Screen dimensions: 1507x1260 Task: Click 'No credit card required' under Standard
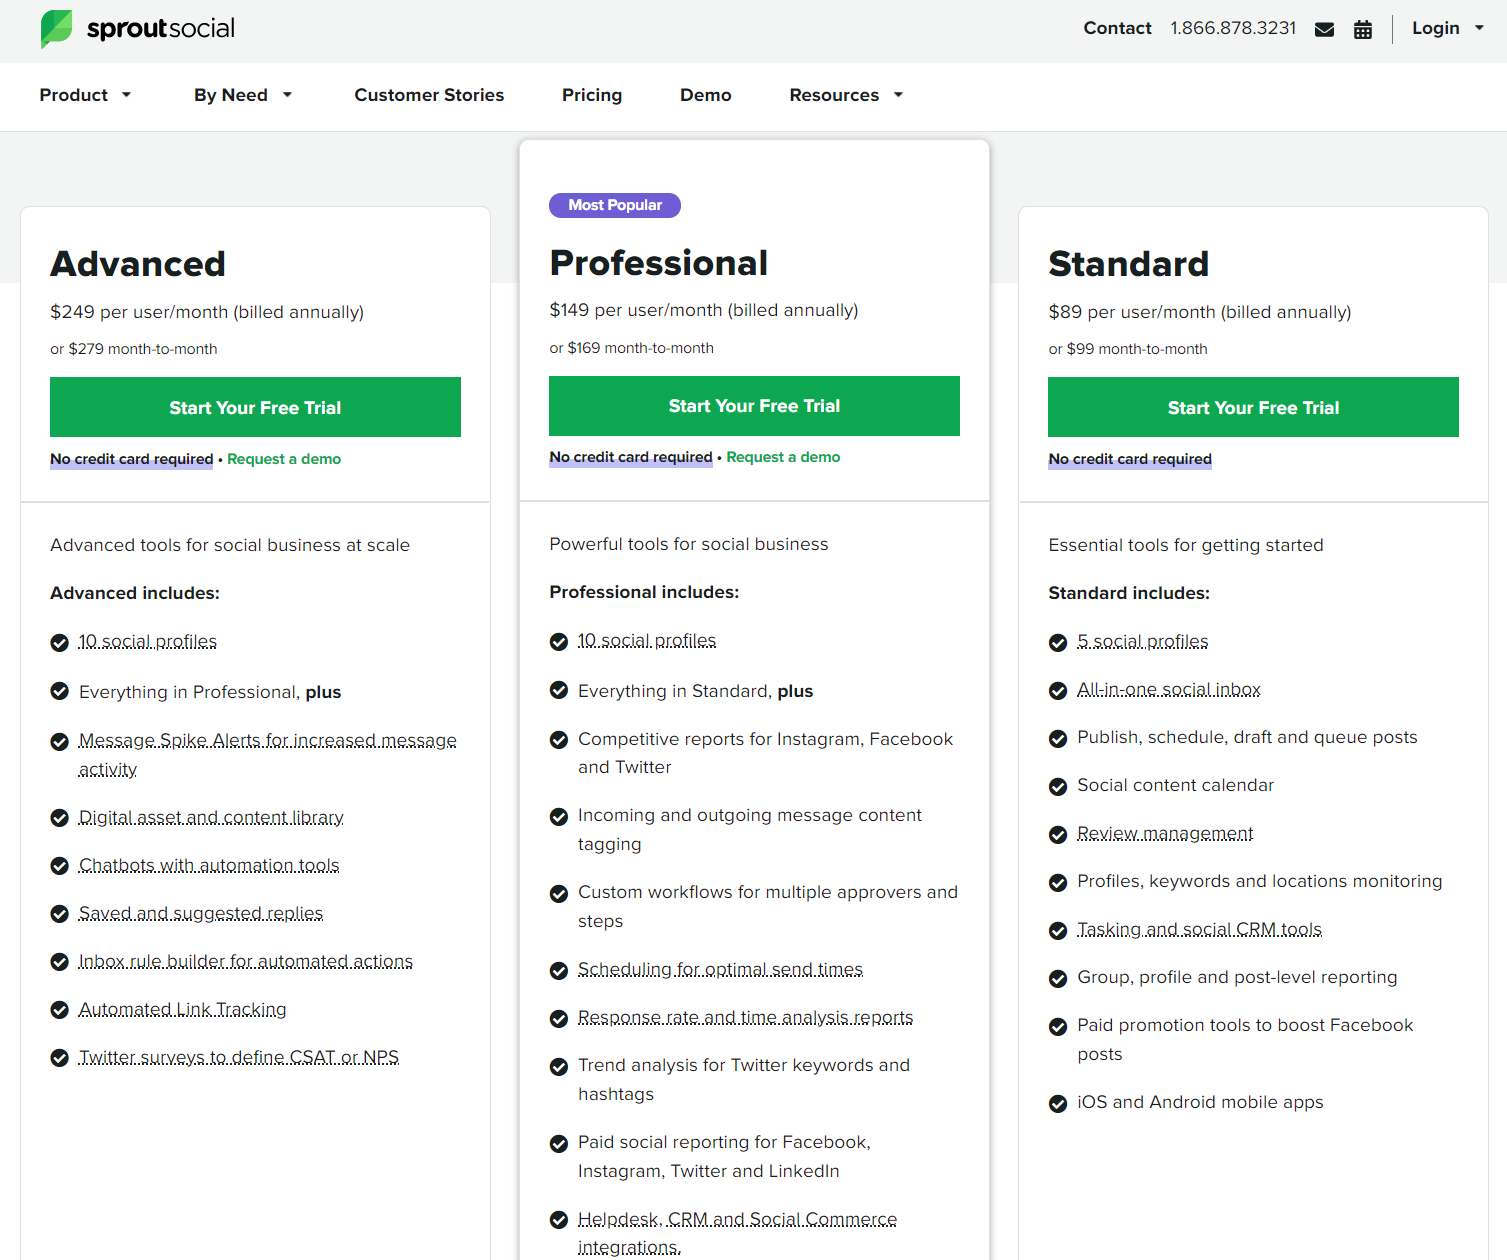[1130, 459]
